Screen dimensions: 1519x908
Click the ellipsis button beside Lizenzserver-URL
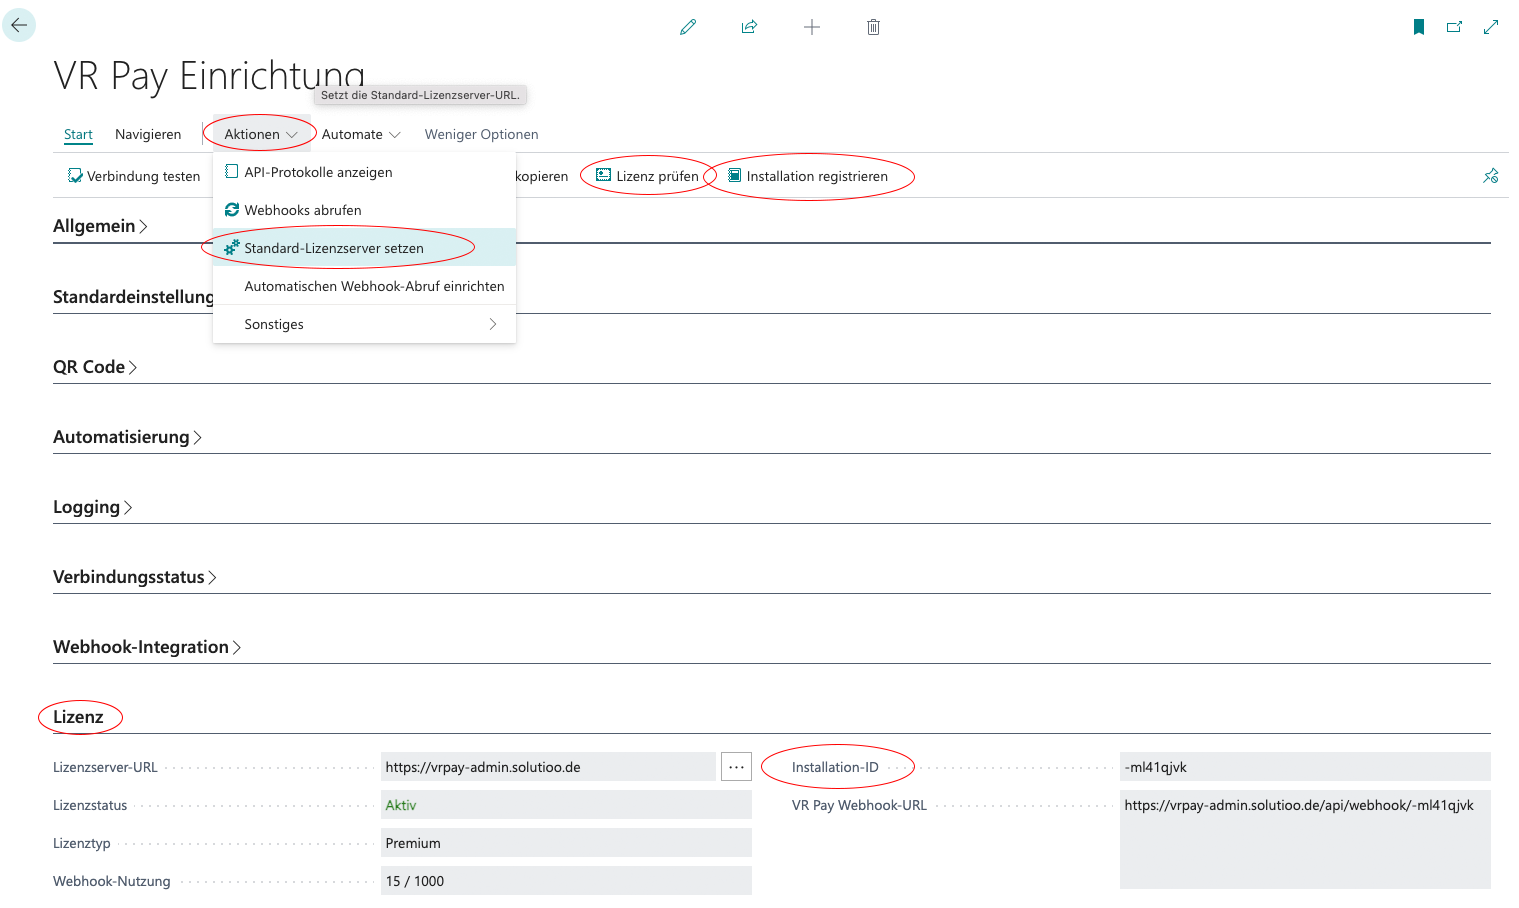[736, 767]
